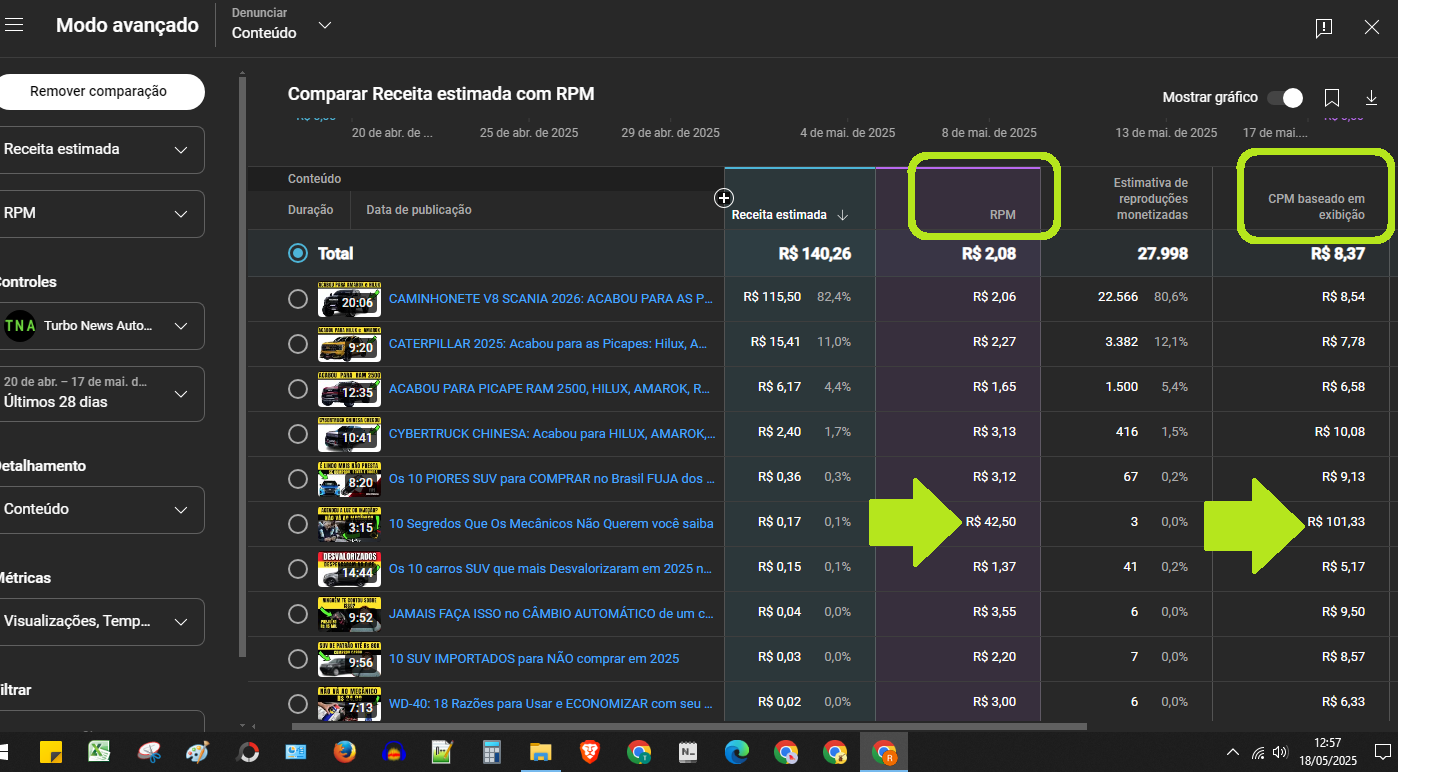Select radio for CATERPILLAR 2025 video

coord(297,344)
